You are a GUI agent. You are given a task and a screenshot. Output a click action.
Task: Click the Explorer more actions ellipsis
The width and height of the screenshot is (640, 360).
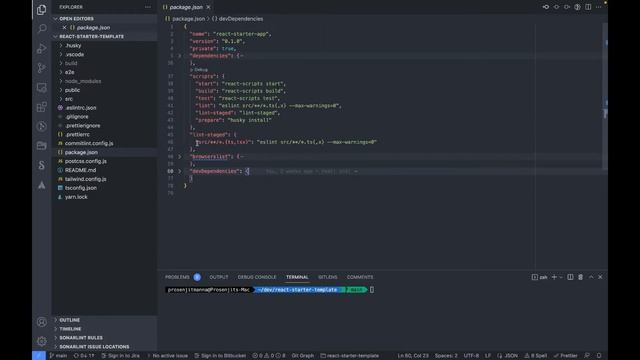pos(148,7)
